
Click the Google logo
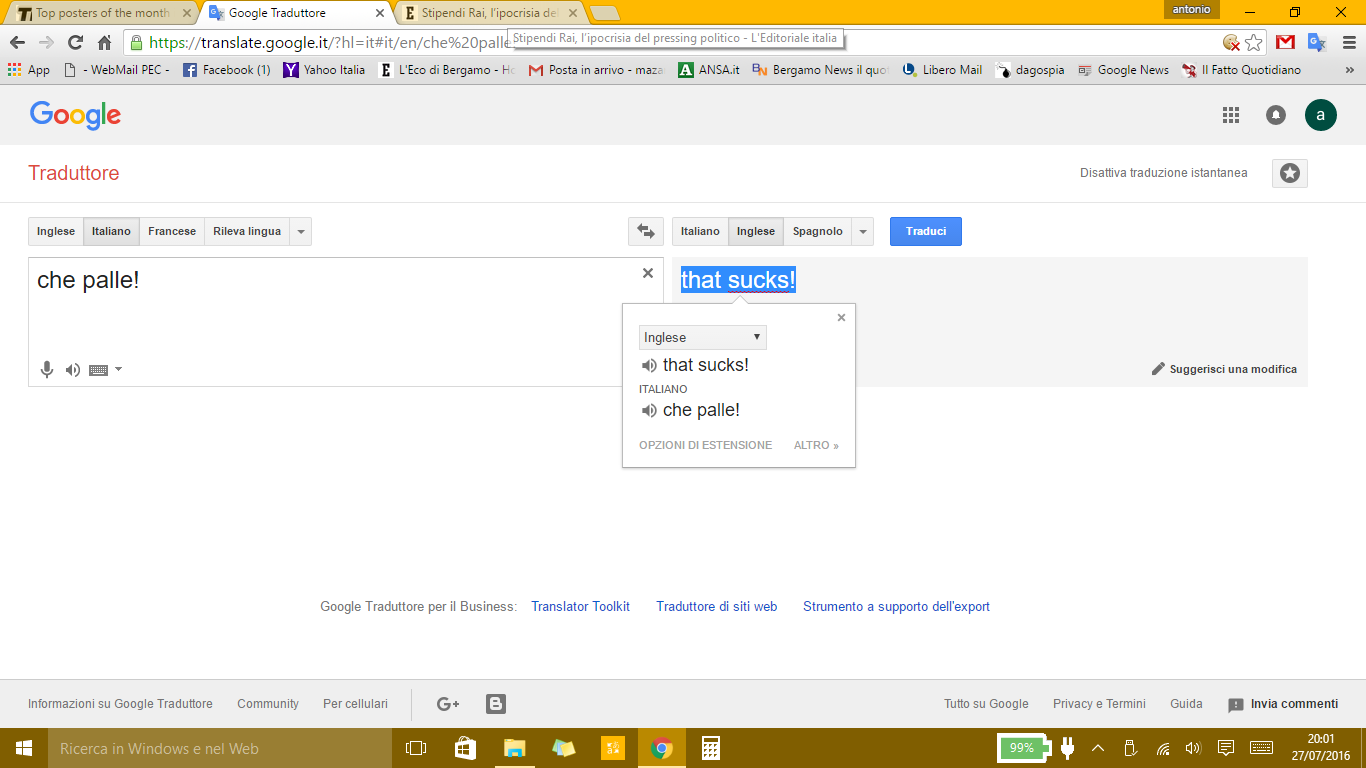[75, 115]
